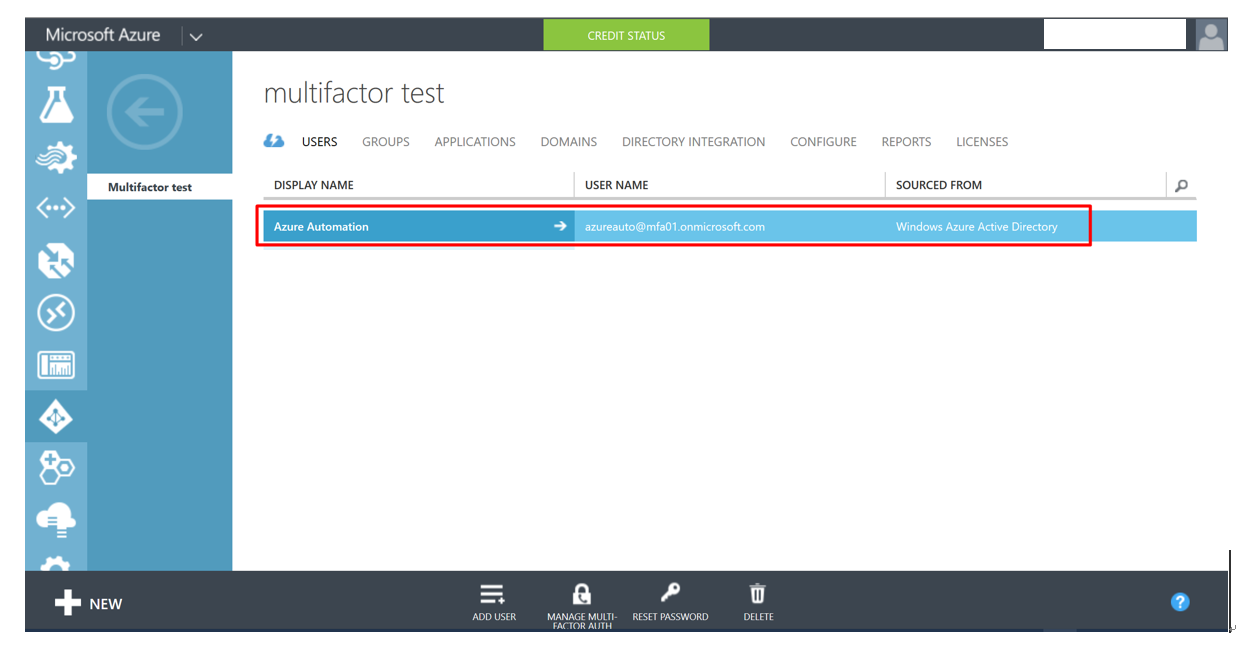Switch to the Users tab
The height and width of the screenshot is (664, 1260).
pyautogui.click(x=320, y=142)
